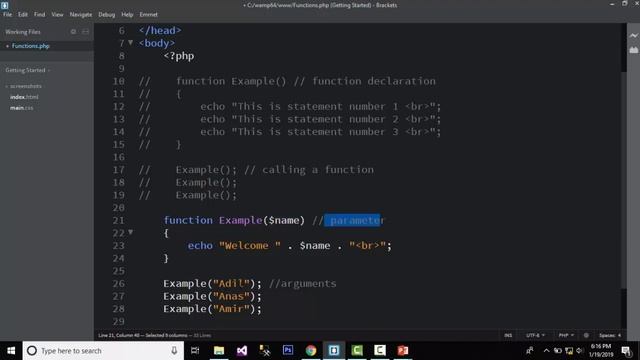The image size is (640, 360).
Task: Open white Camtasia recorder icon on taskbar
Action: coord(380,351)
